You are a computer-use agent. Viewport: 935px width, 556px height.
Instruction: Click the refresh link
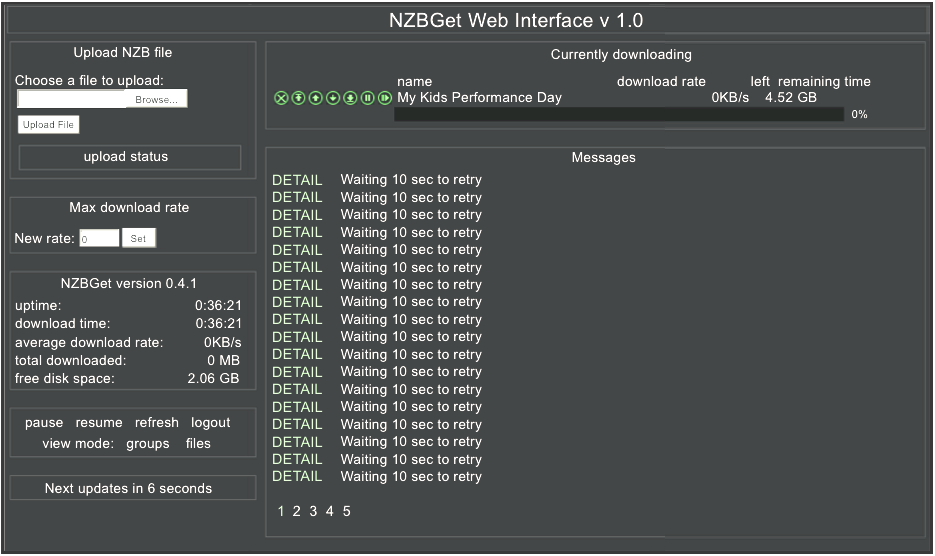pos(156,422)
